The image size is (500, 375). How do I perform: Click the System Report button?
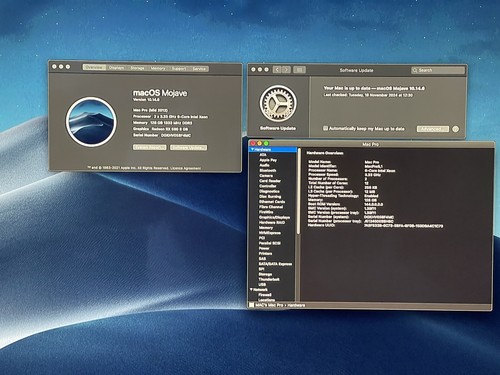coord(150,147)
